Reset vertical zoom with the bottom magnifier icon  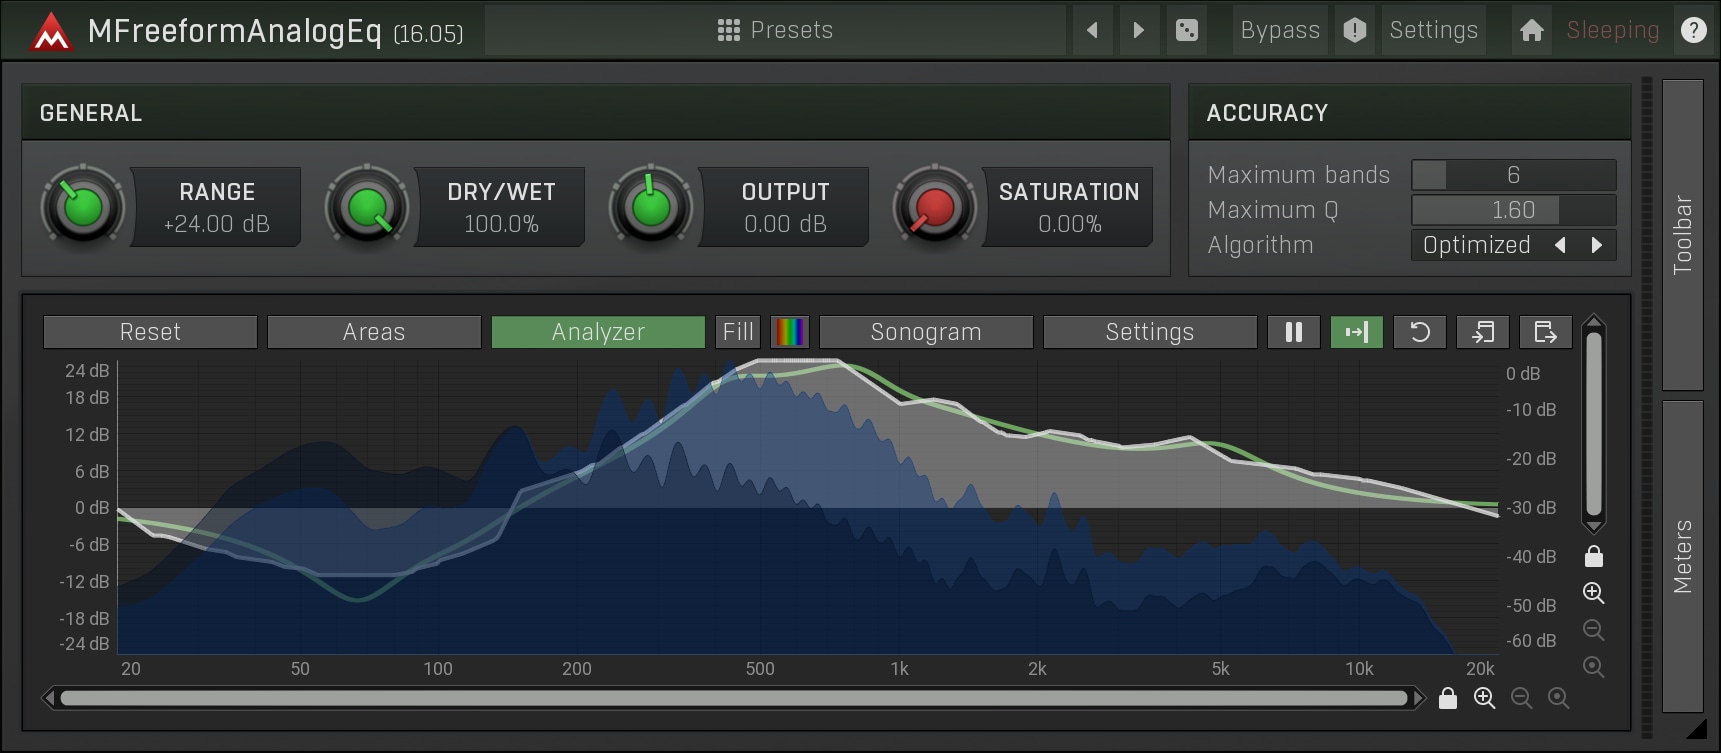tap(1594, 667)
